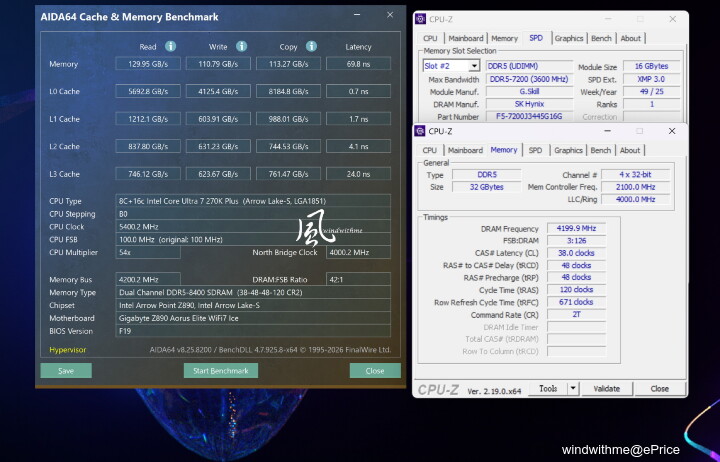Click the Tools button in CPU-Z
720x462 pixels.
point(548,389)
